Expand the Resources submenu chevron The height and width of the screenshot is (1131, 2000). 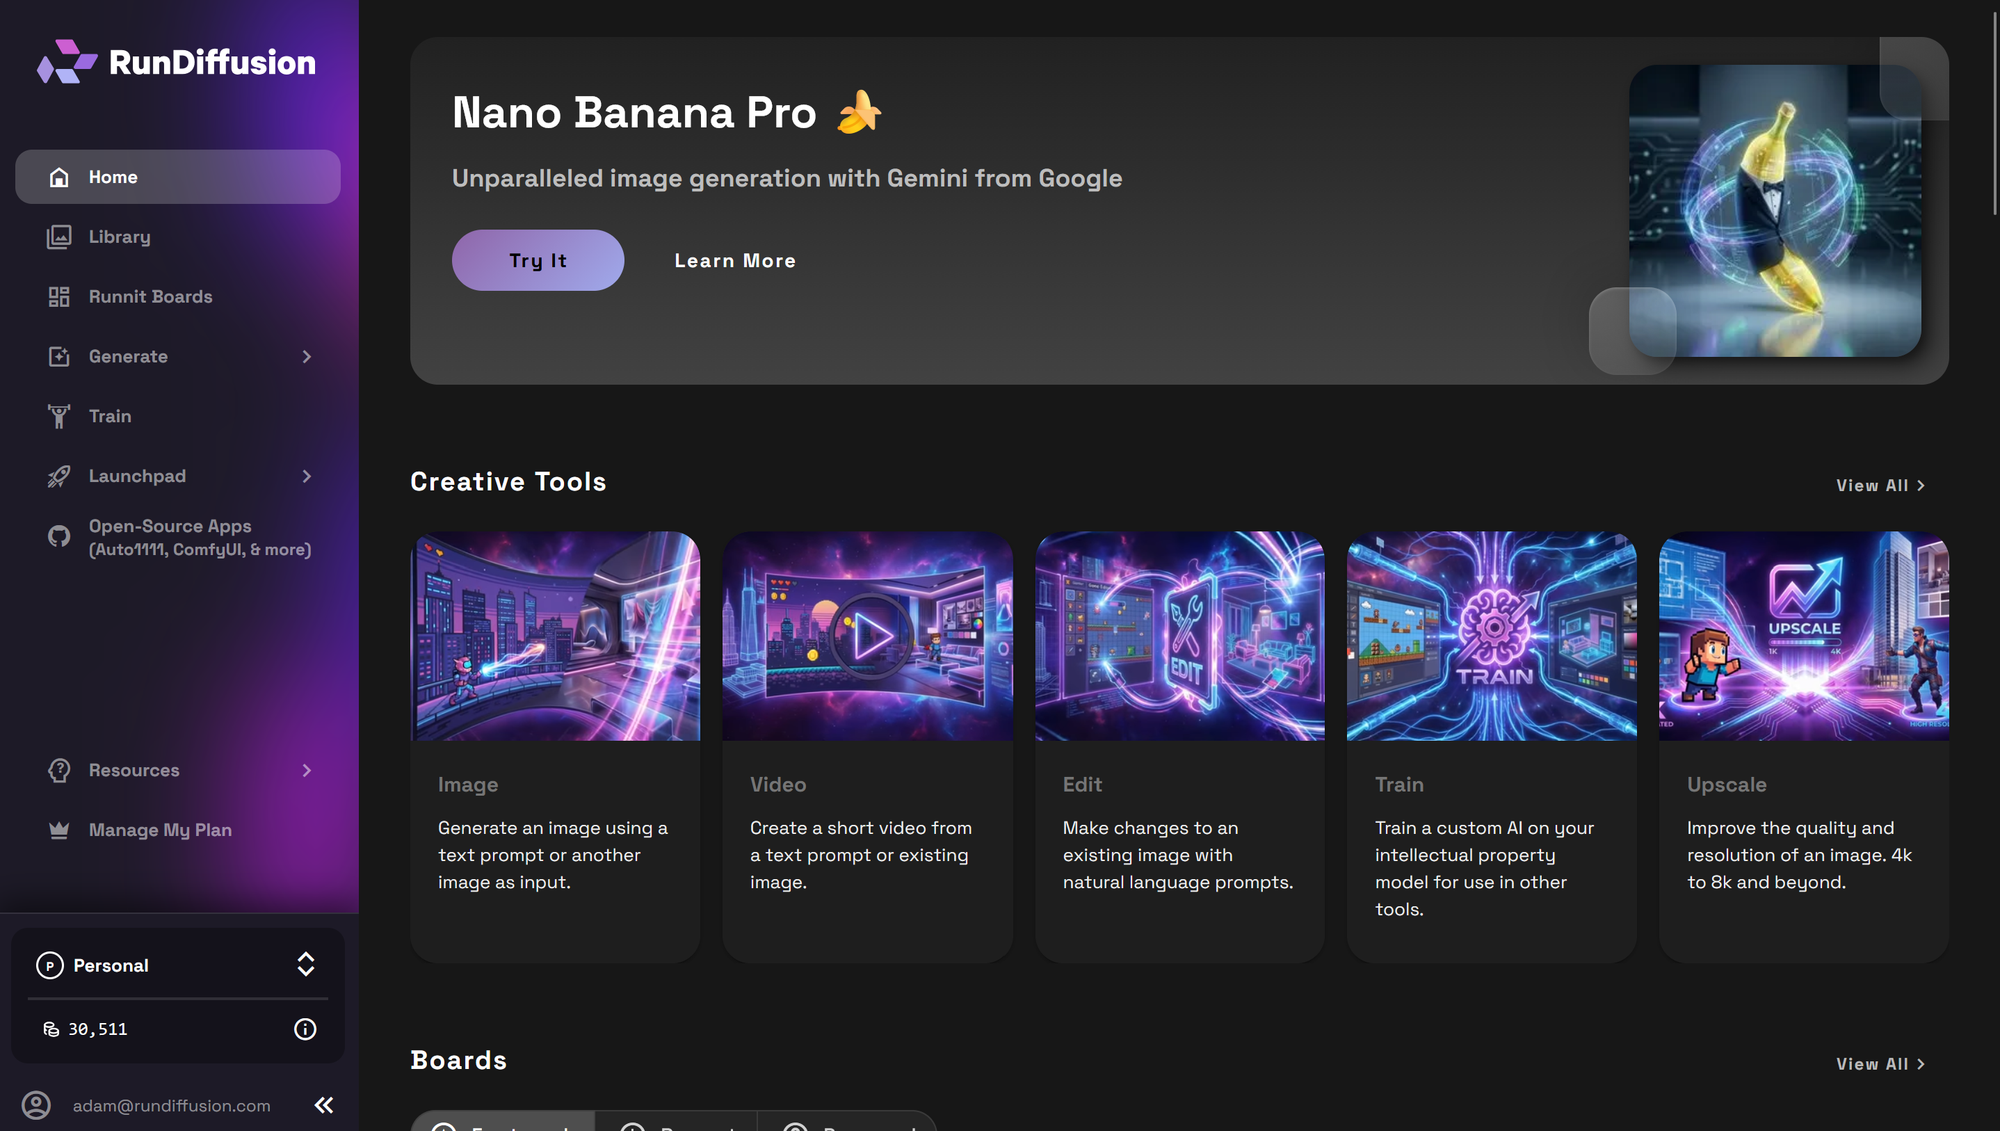(307, 770)
